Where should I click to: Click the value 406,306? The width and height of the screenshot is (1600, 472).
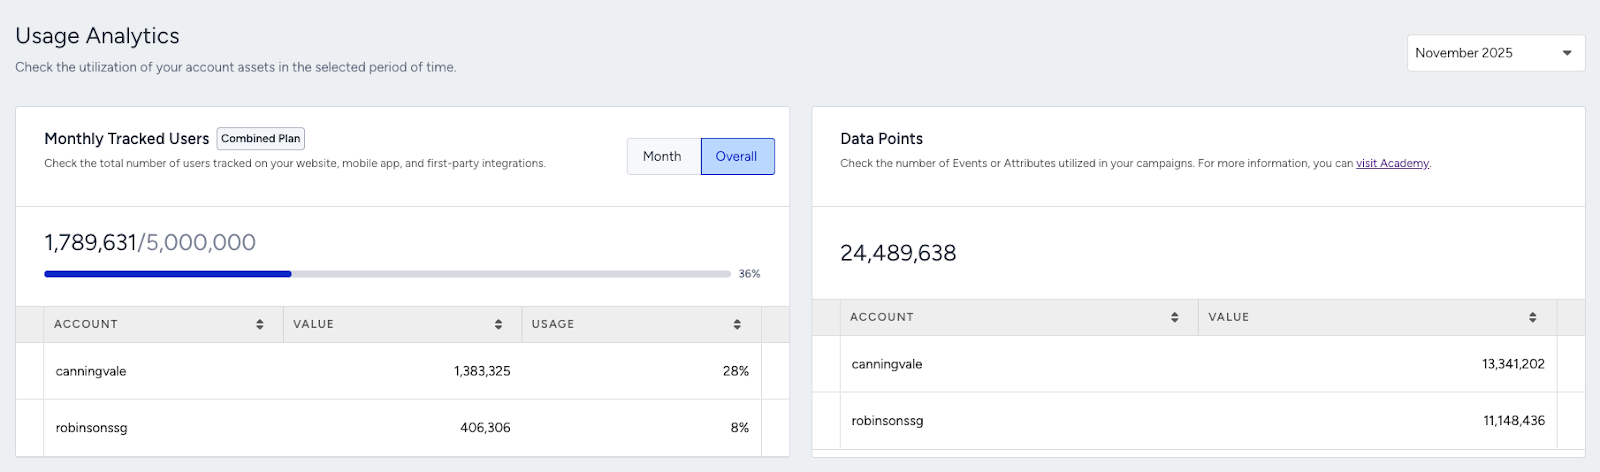coord(485,427)
